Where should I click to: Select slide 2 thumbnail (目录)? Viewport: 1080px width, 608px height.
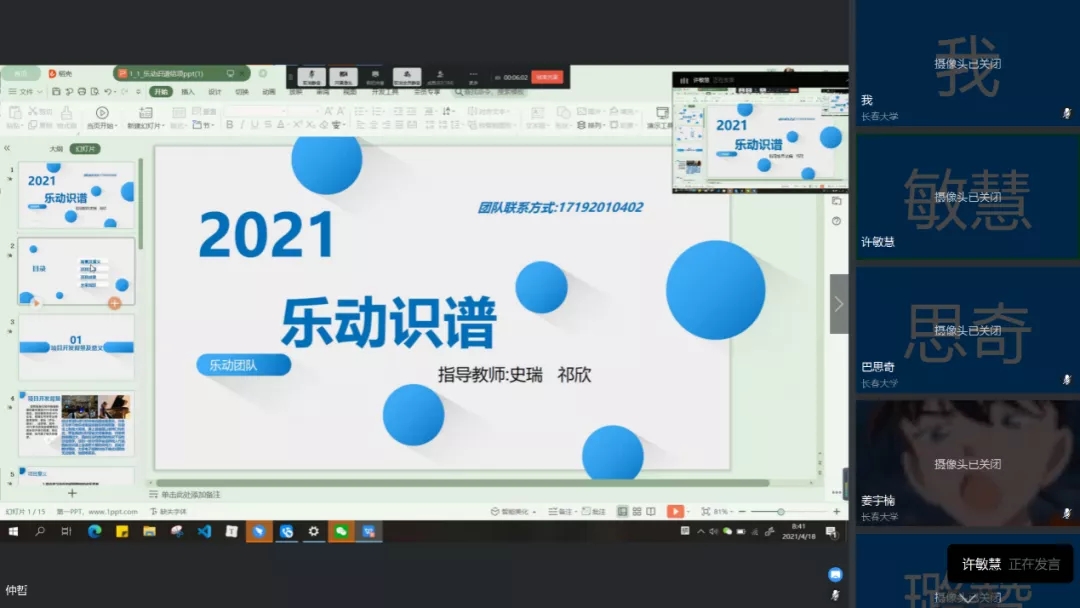click(x=76, y=271)
